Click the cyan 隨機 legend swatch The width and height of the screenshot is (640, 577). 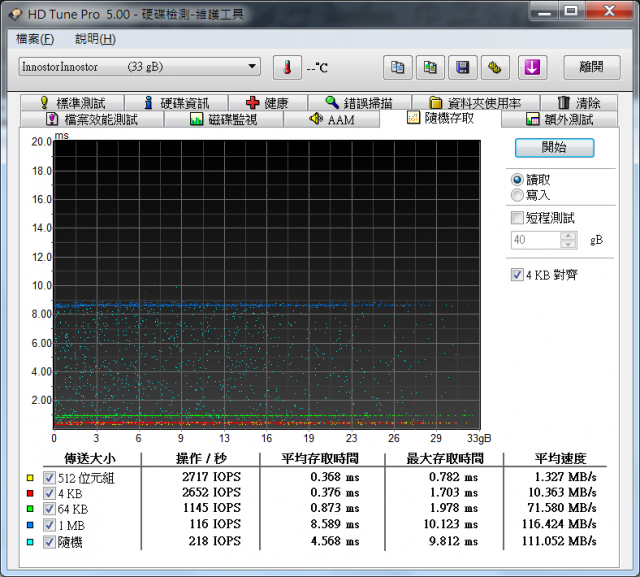(30, 542)
